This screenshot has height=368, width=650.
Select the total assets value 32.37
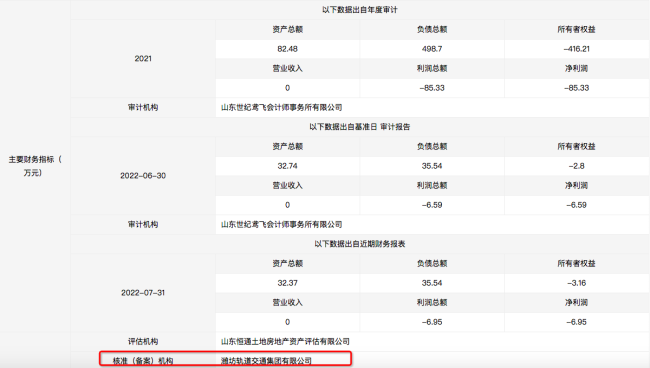(x=287, y=283)
